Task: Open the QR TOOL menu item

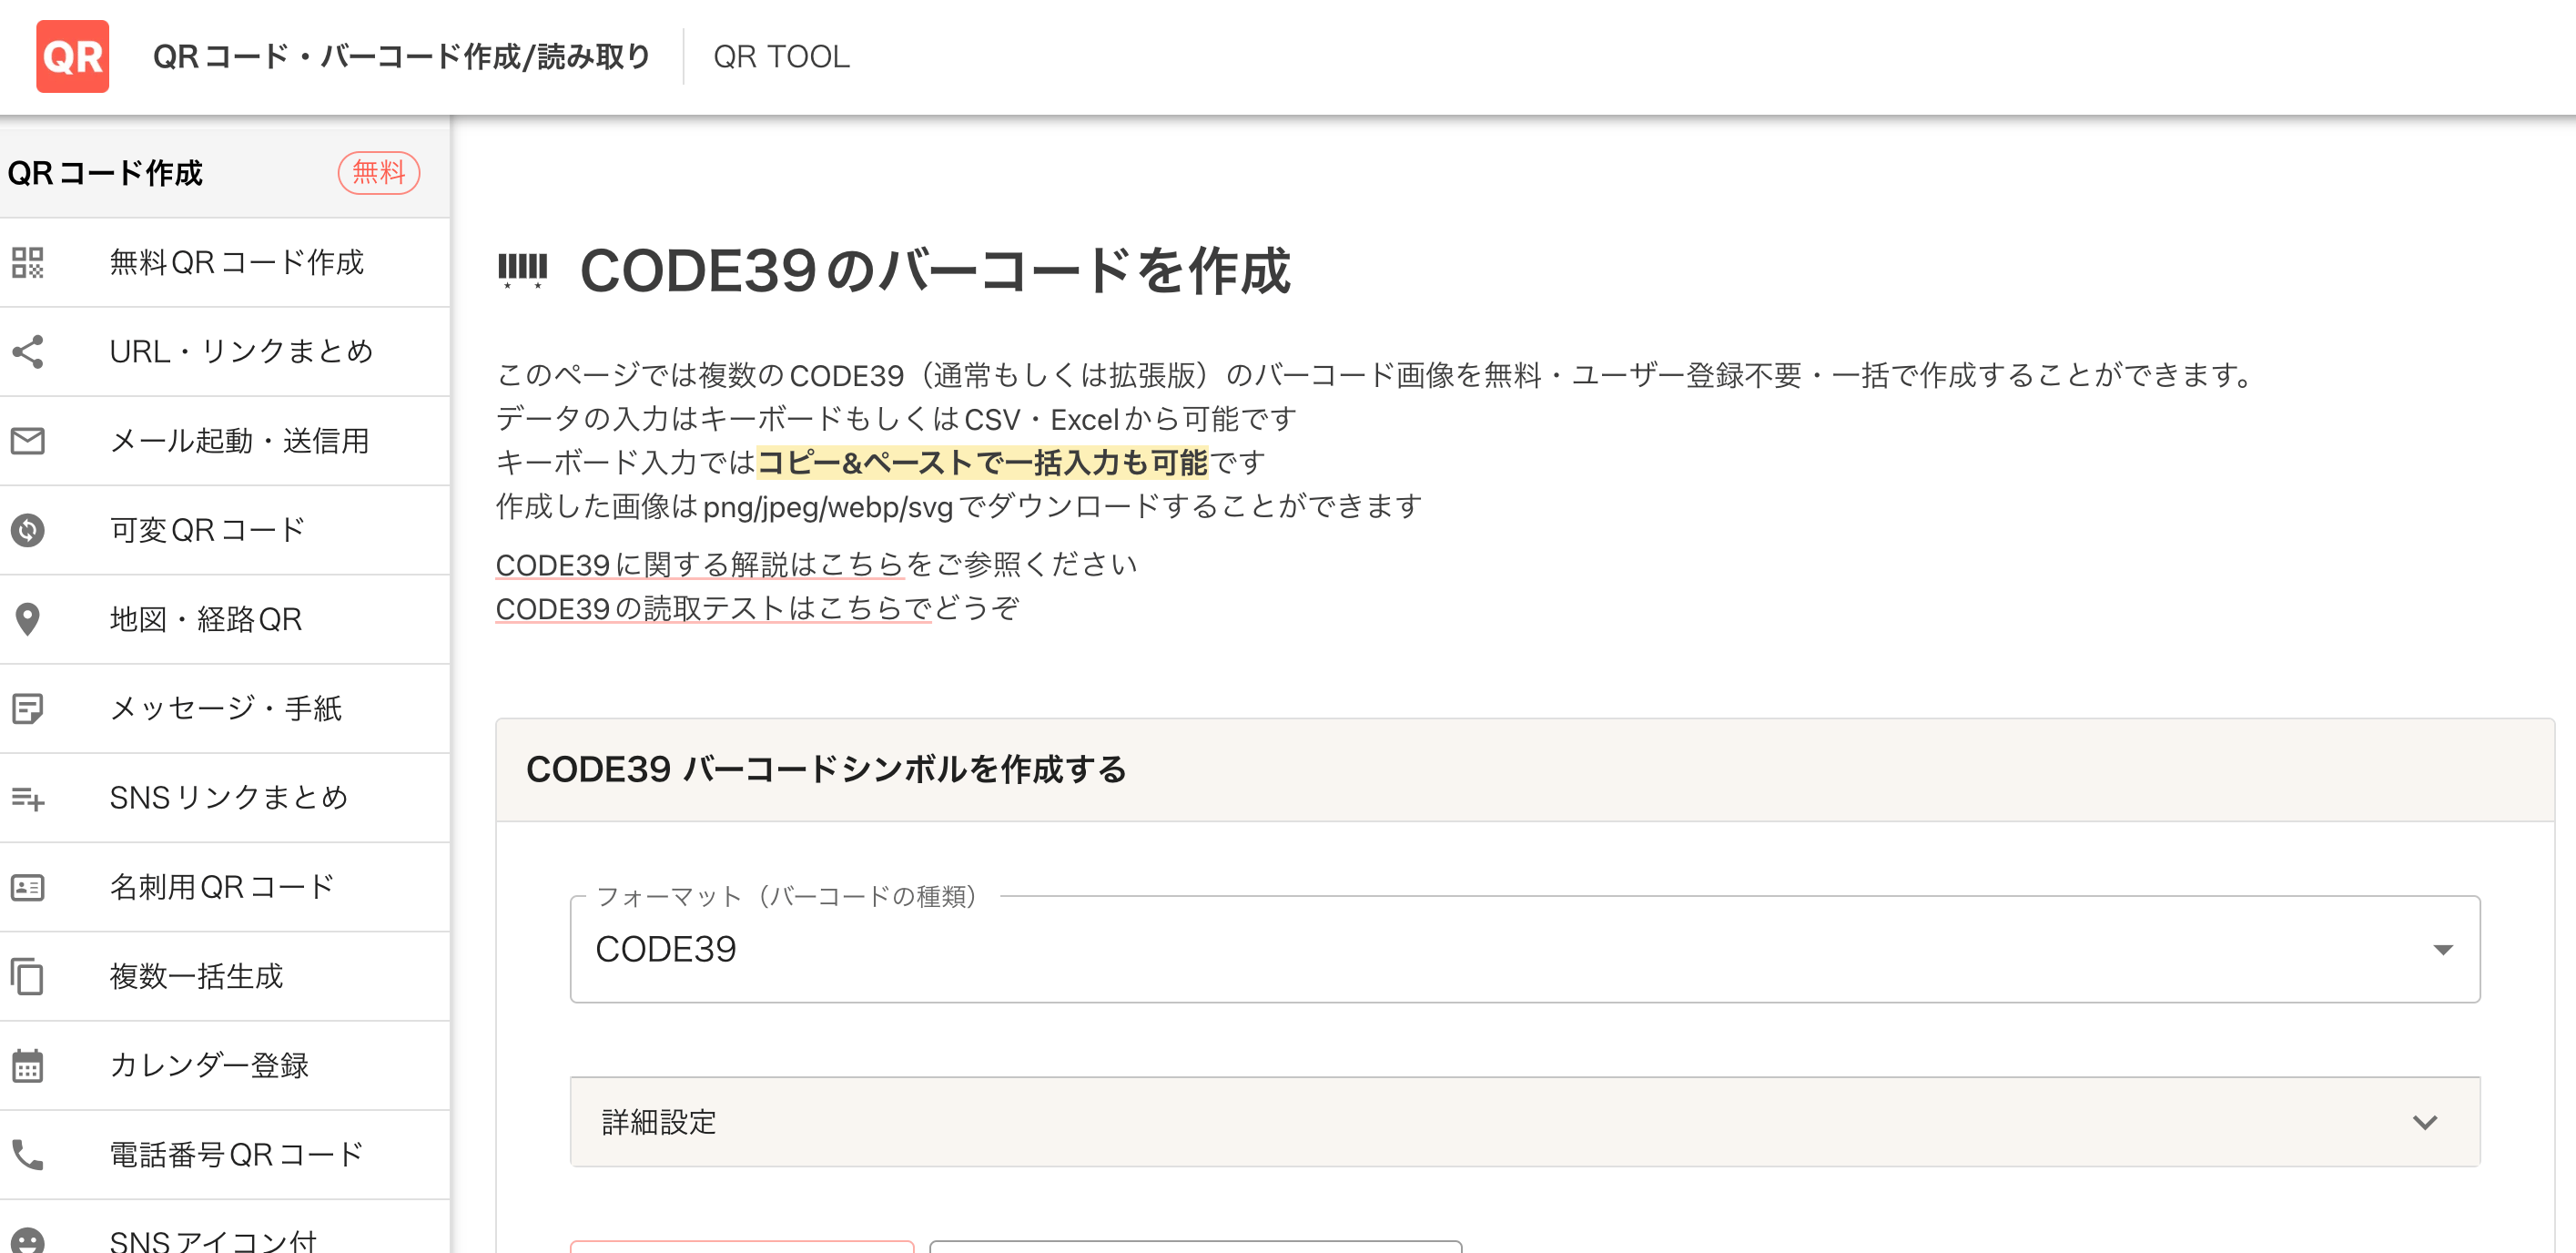Action: (x=780, y=57)
